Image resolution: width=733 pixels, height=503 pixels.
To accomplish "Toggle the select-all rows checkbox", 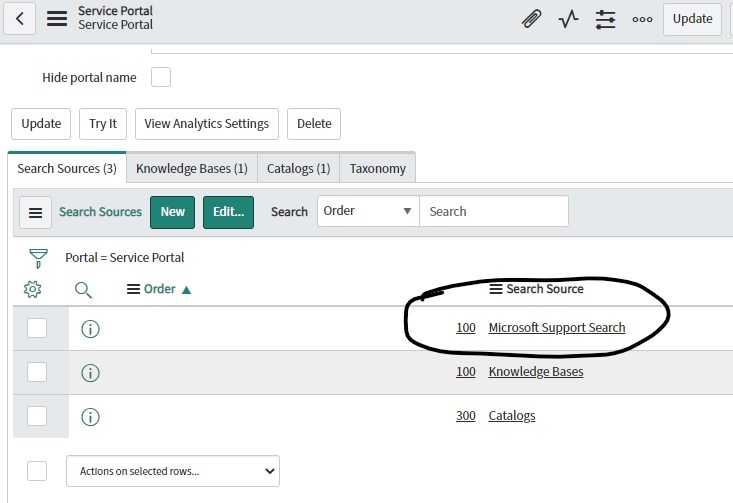I will coord(37,471).
